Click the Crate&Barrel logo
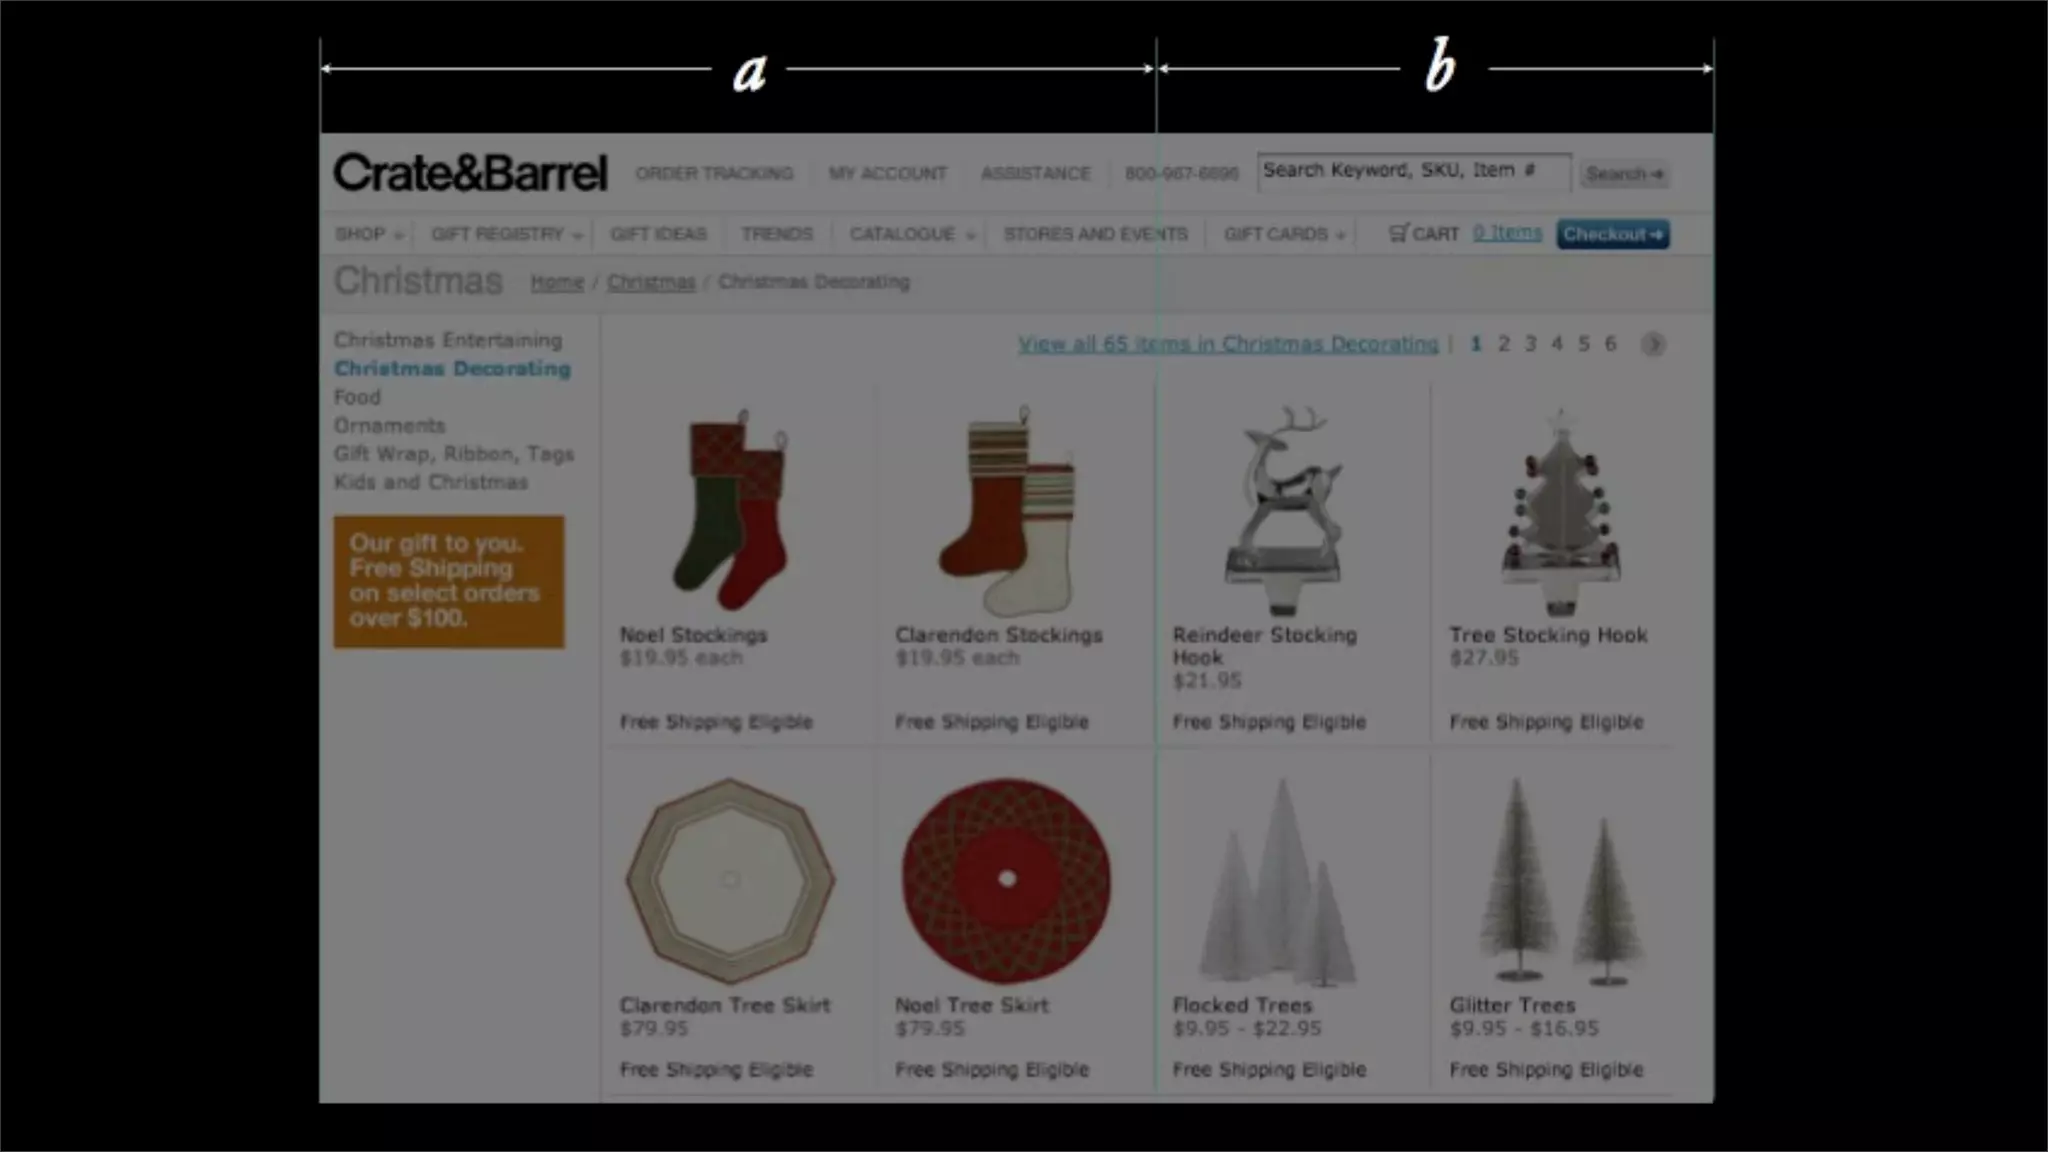The height and width of the screenshot is (1152, 2048). 470,173
